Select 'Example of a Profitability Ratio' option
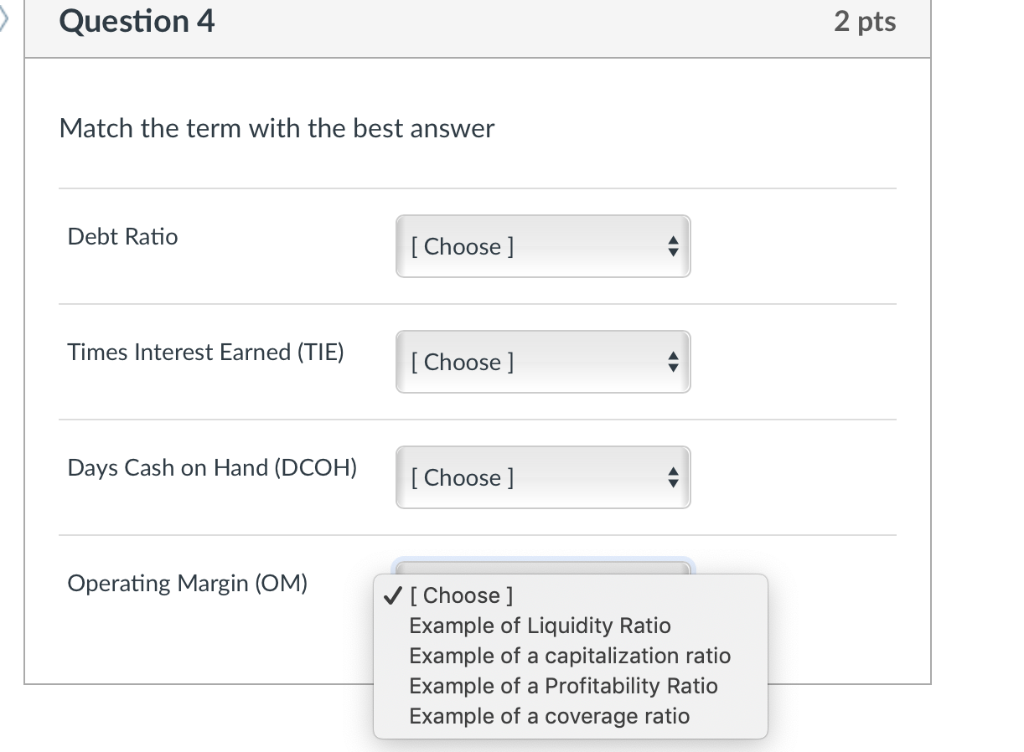Image resolution: width=1024 pixels, height=752 pixels. point(562,686)
